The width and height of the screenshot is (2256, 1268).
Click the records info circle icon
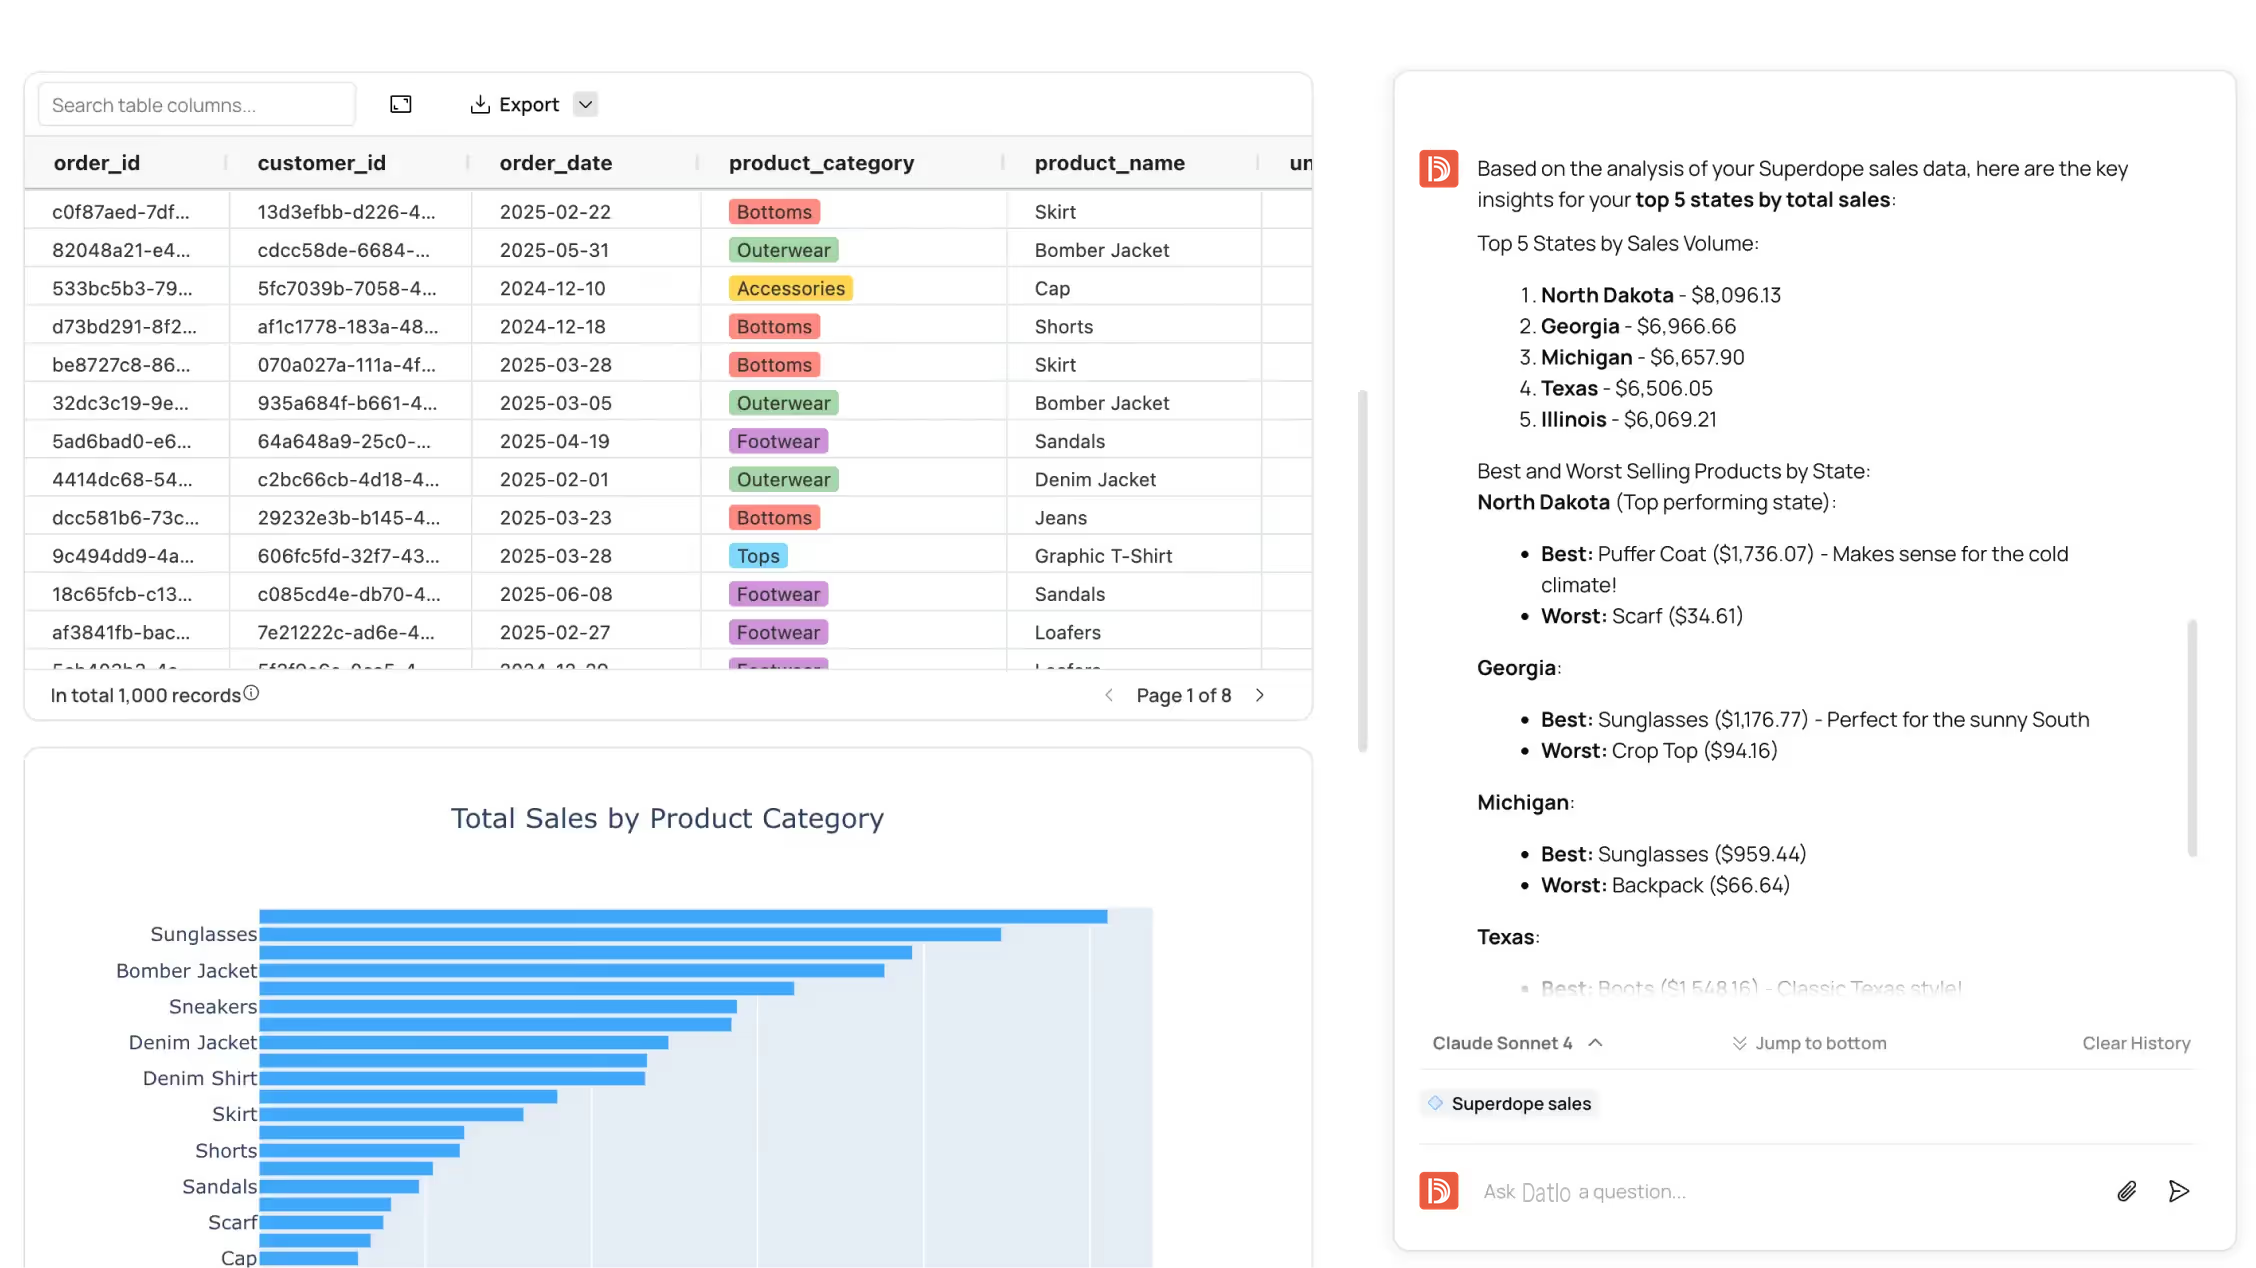pos(252,693)
